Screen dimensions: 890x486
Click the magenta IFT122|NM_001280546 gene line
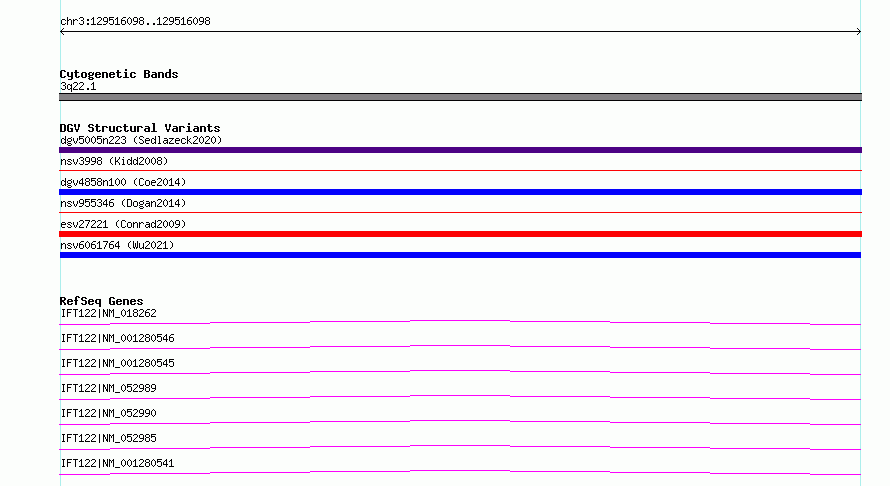tap(460, 347)
